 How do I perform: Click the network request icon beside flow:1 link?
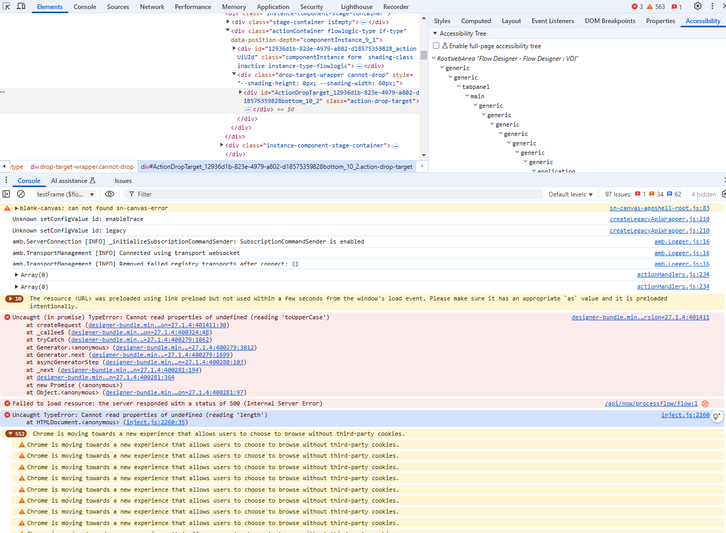(x=705, y=404)
